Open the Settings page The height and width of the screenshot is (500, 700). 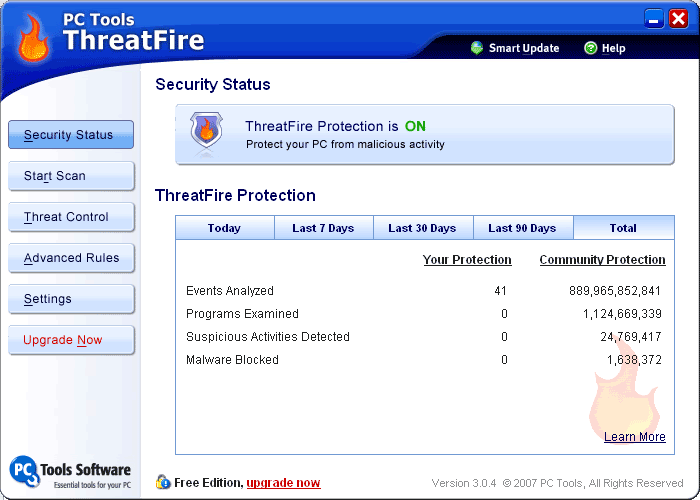coord(70,299)
